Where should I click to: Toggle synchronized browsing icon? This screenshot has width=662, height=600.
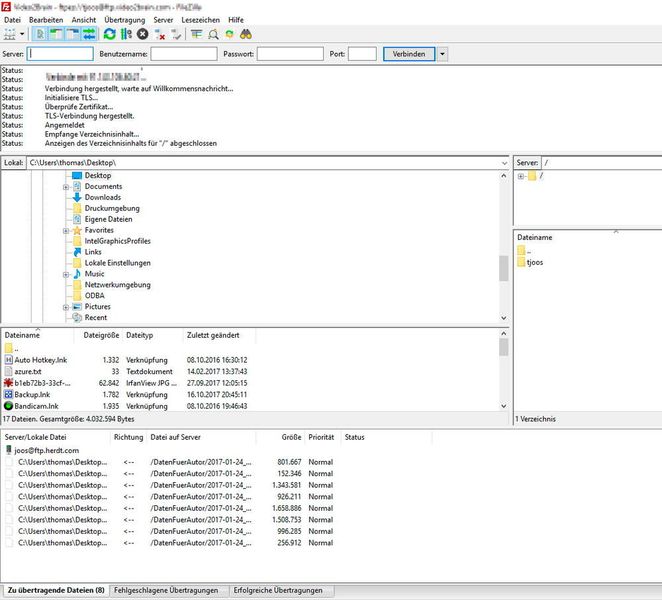click(229, 34)
